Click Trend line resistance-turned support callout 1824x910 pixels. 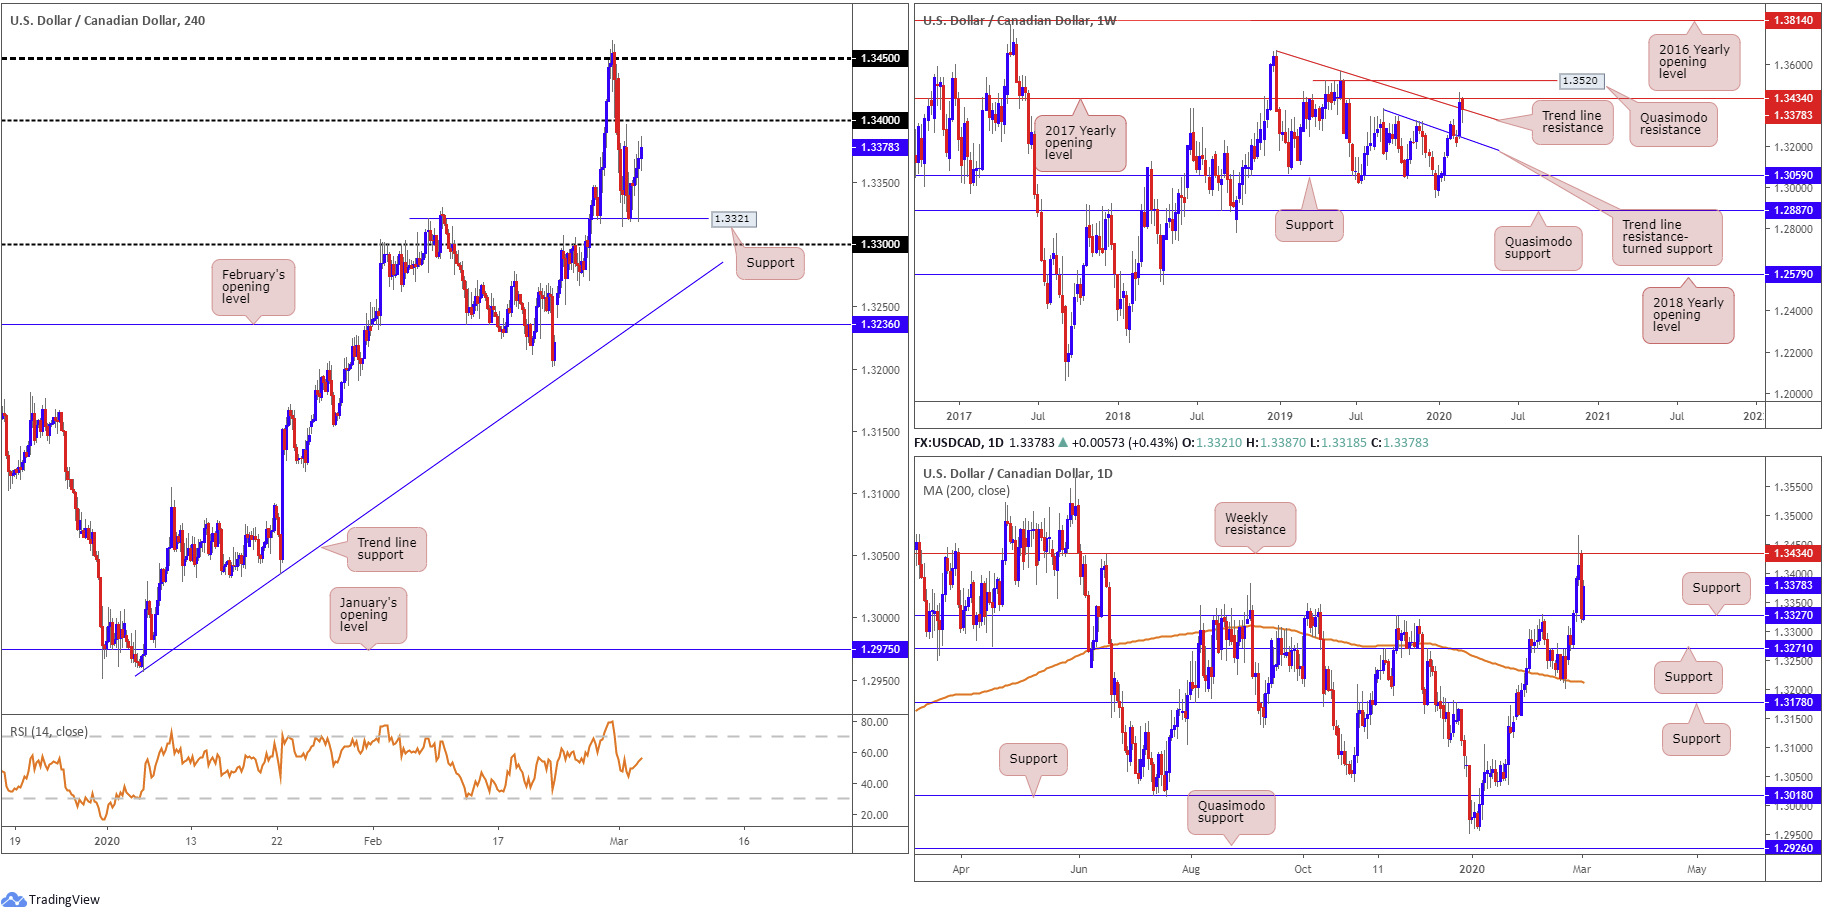(1667, 237)
